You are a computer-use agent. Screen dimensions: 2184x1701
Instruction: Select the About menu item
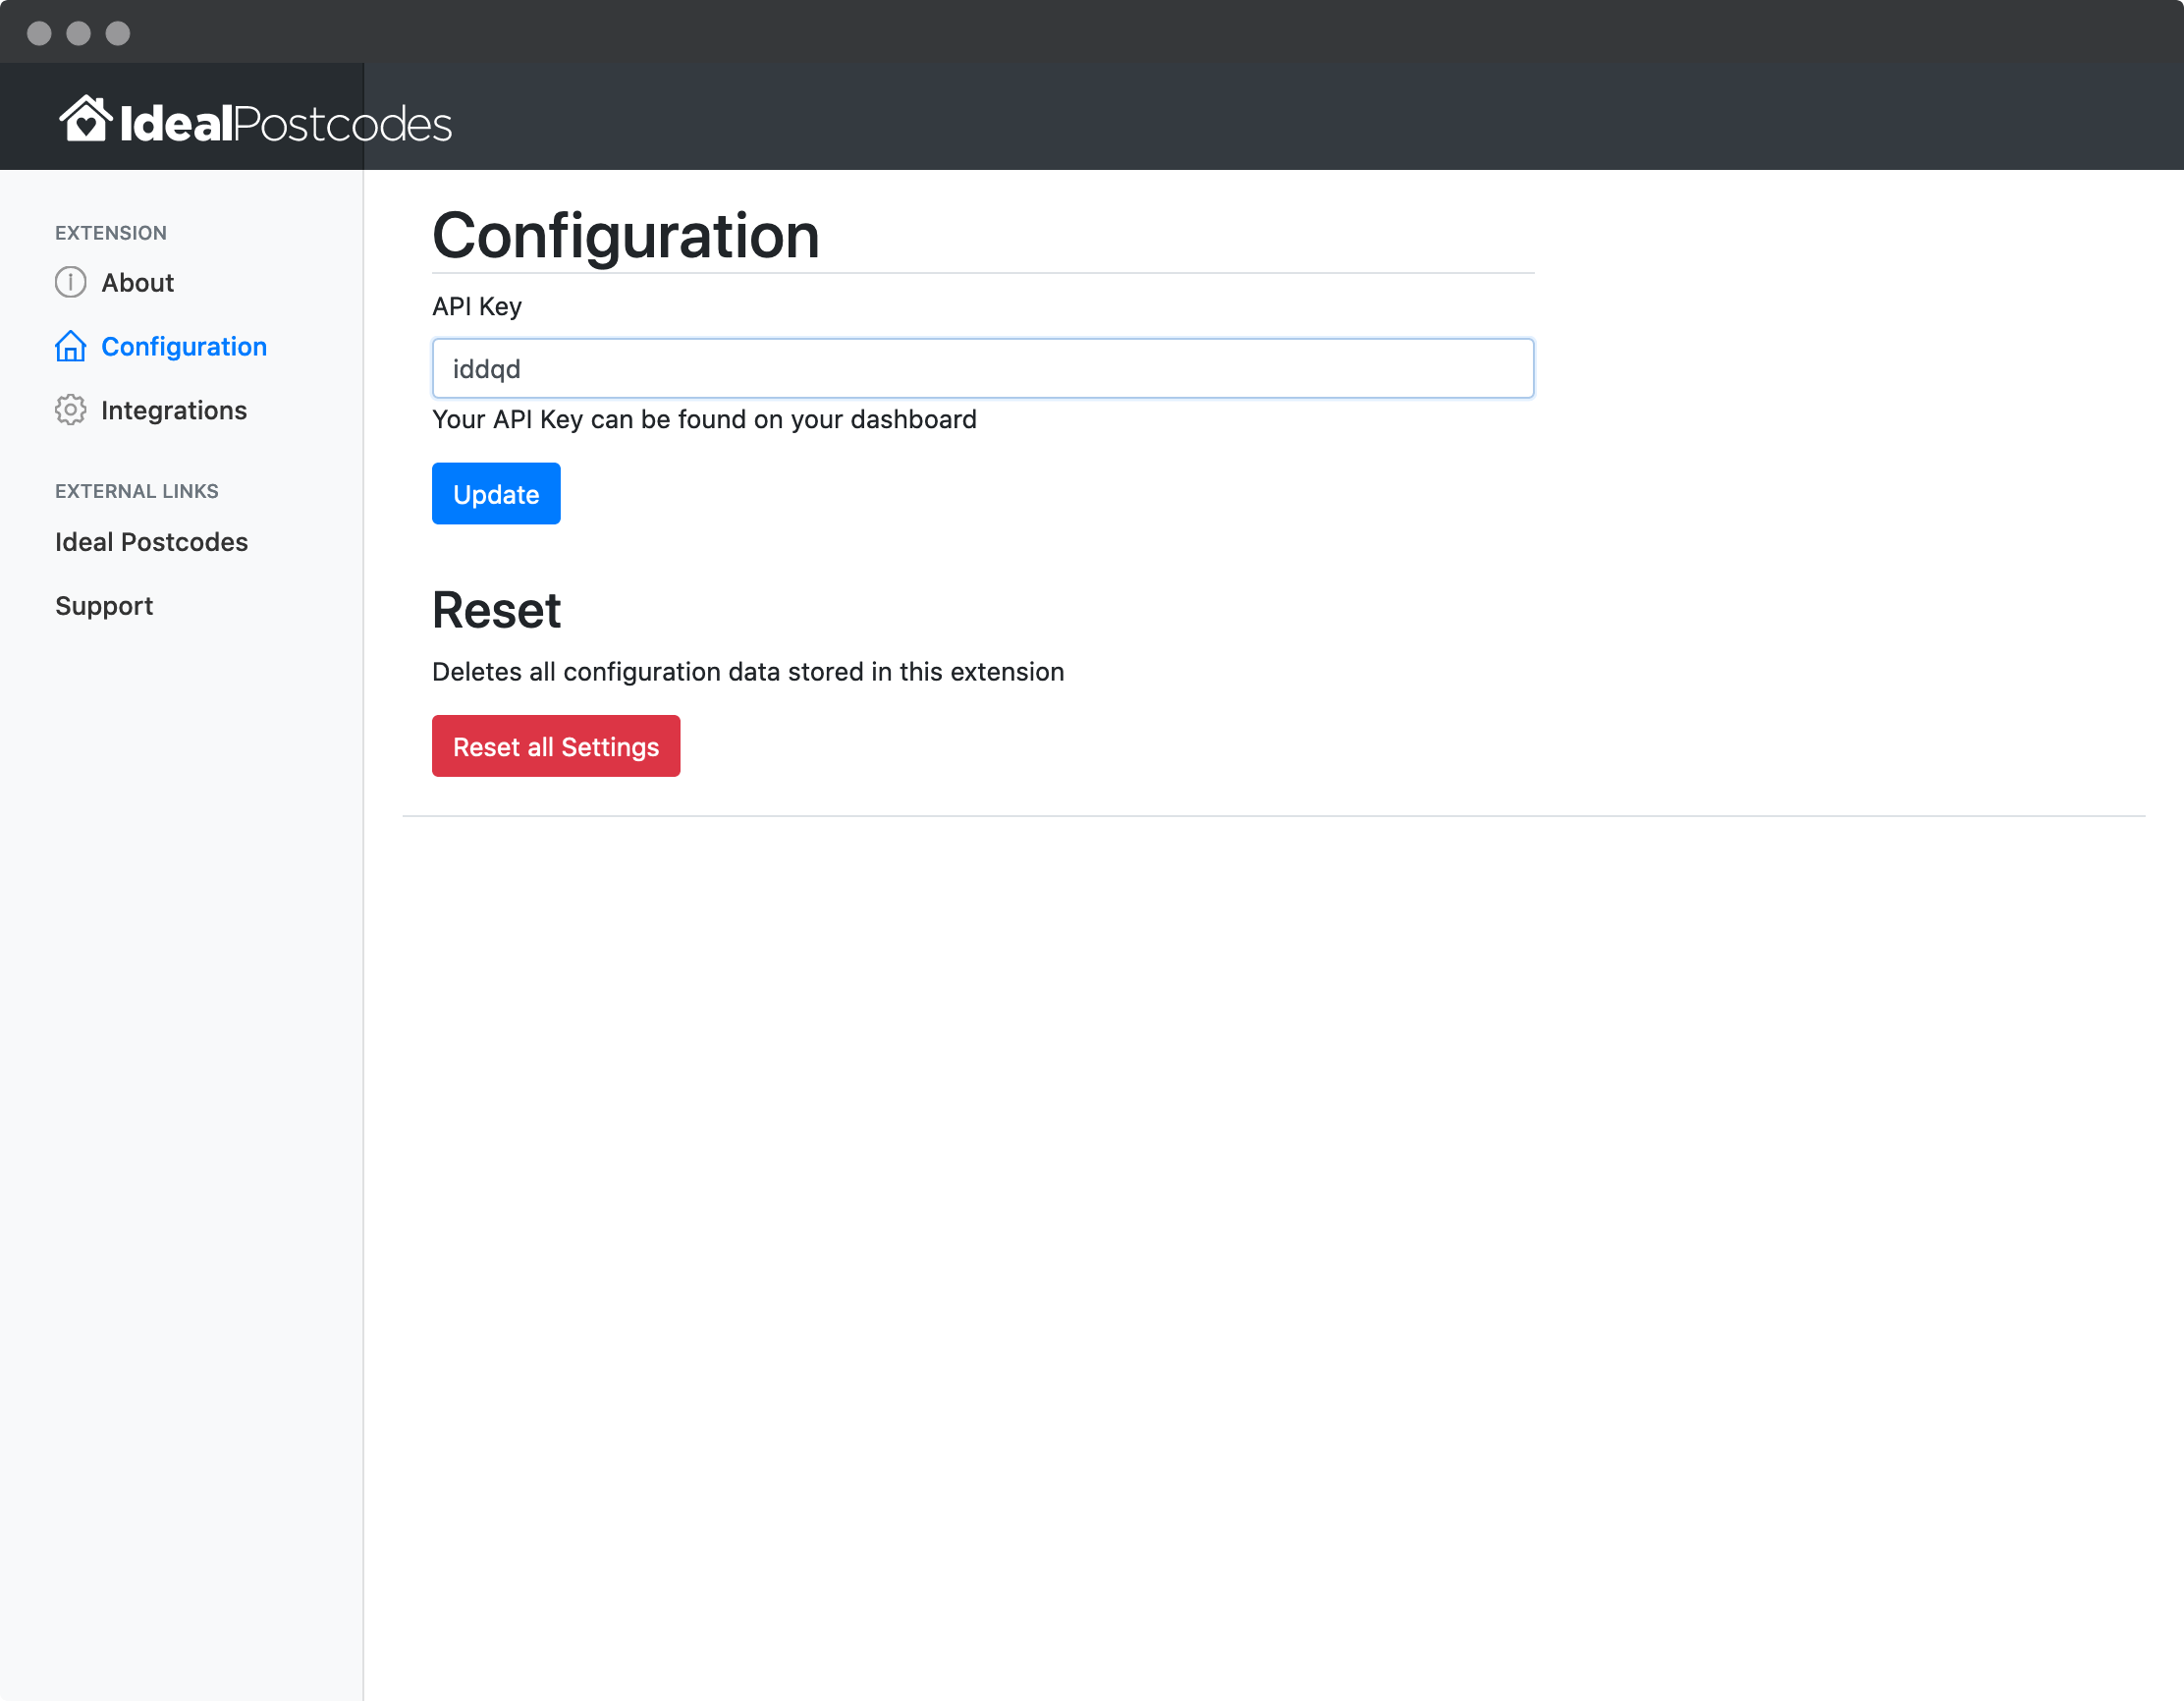tap(136, 280)
